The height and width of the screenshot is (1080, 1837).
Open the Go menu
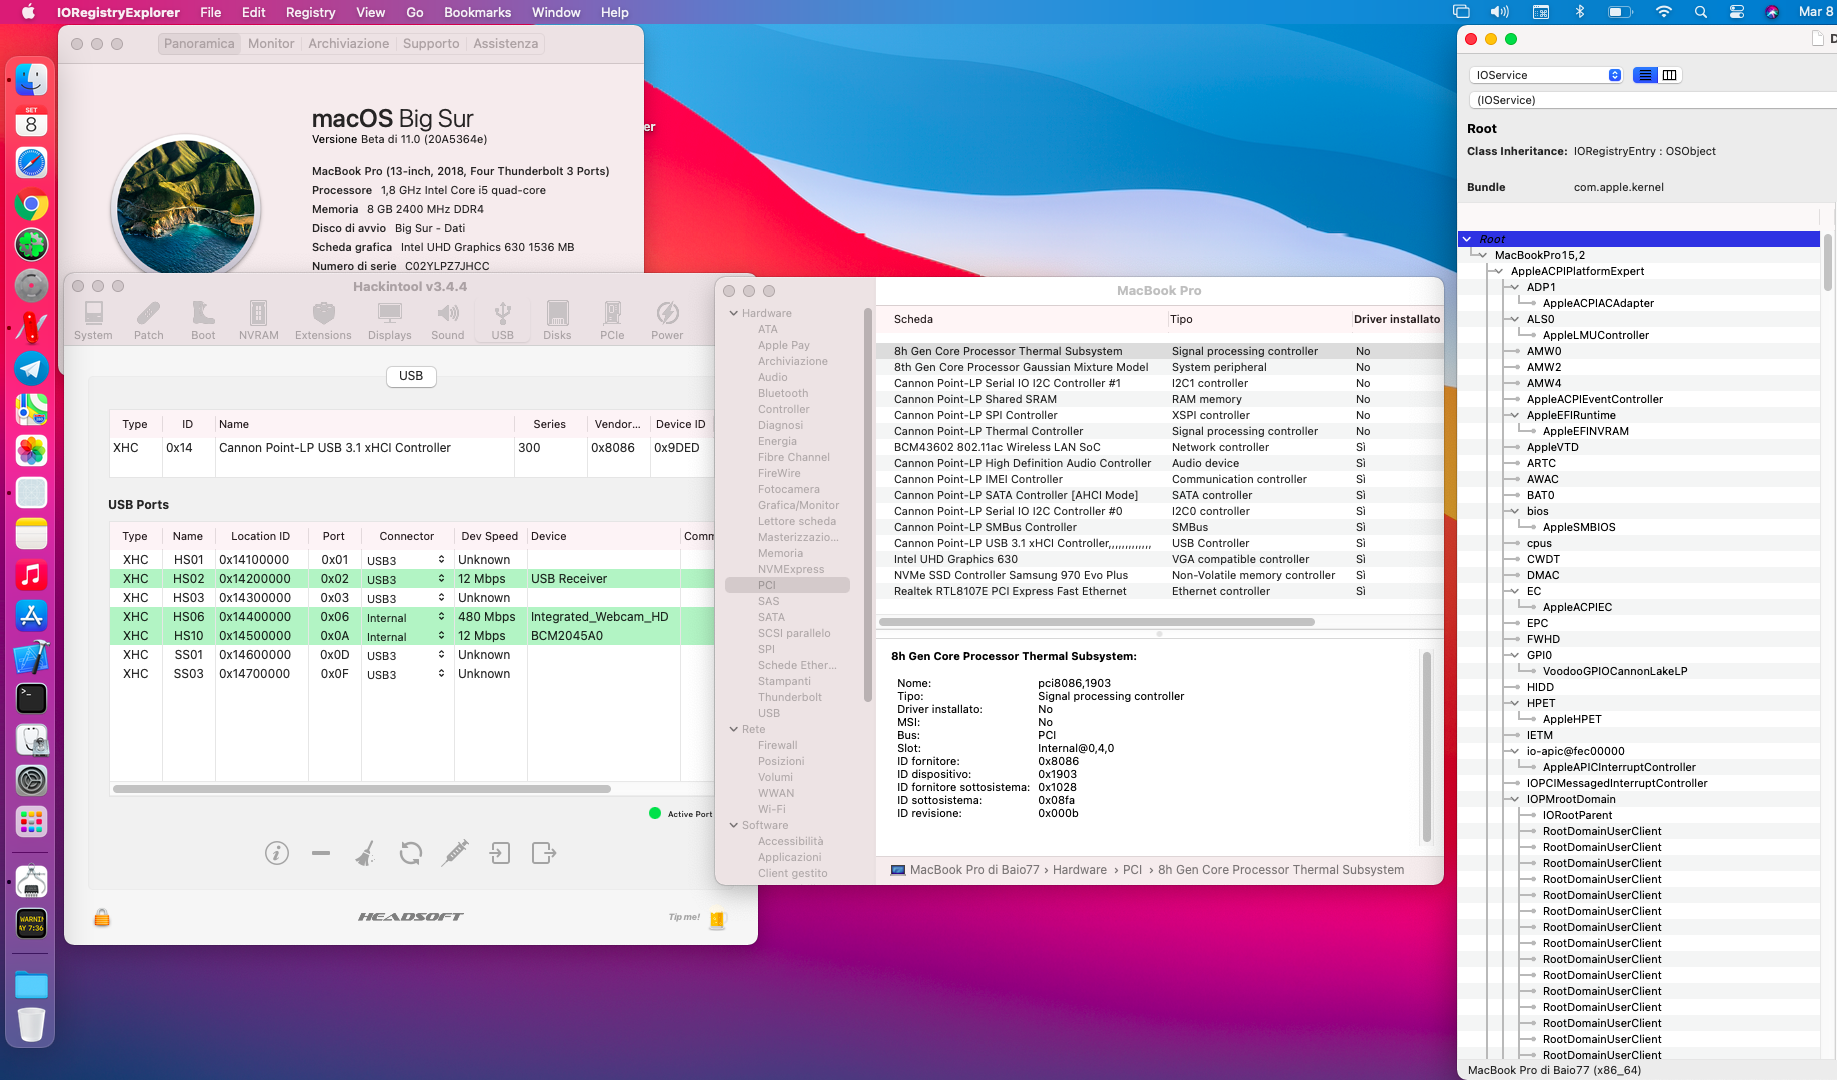pos(415,12)
